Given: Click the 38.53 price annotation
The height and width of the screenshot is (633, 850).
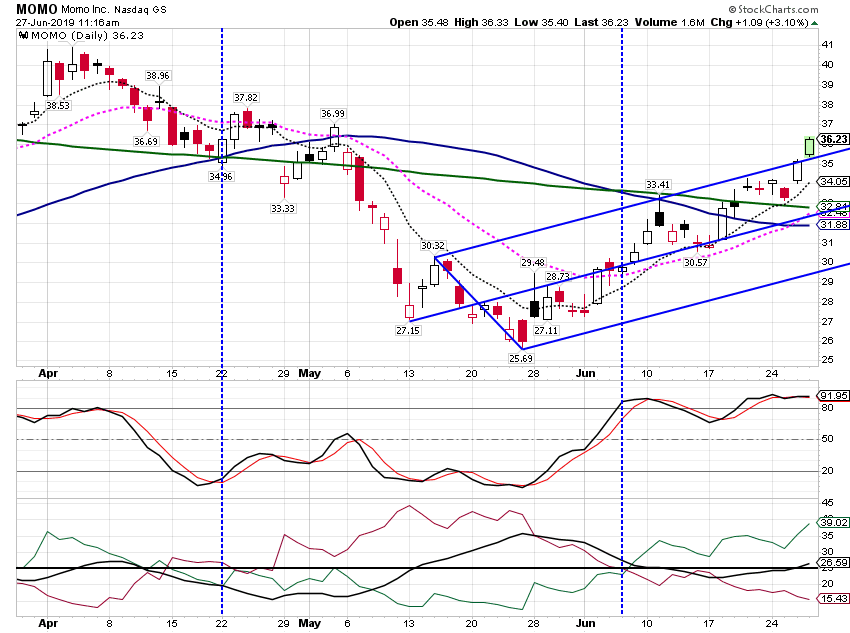Looking at the screenshot, I should pos(58,106).
